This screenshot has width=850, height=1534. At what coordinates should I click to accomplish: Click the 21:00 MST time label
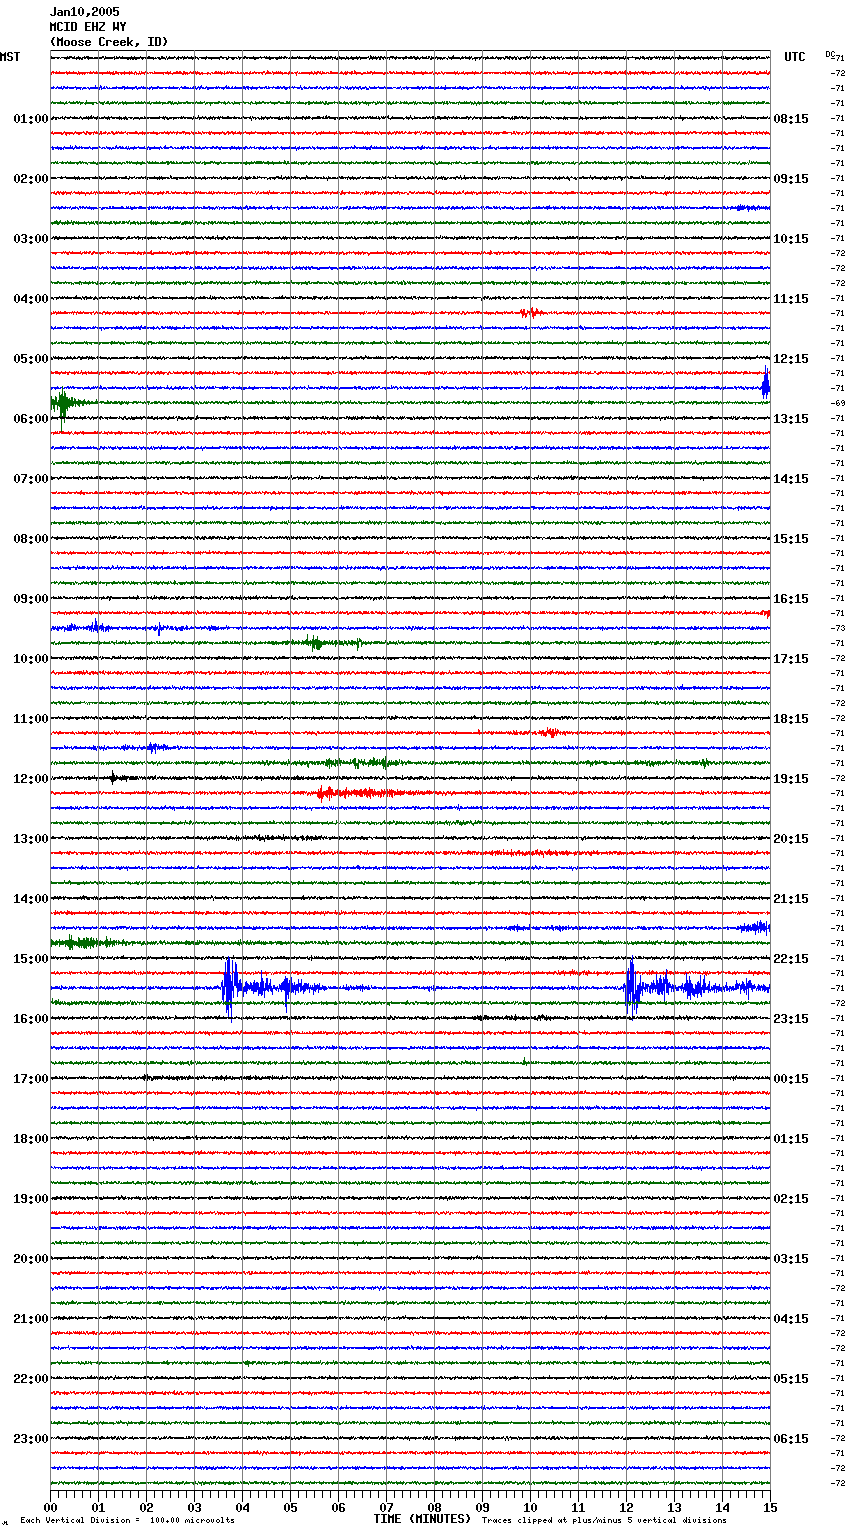[31, 1319]
